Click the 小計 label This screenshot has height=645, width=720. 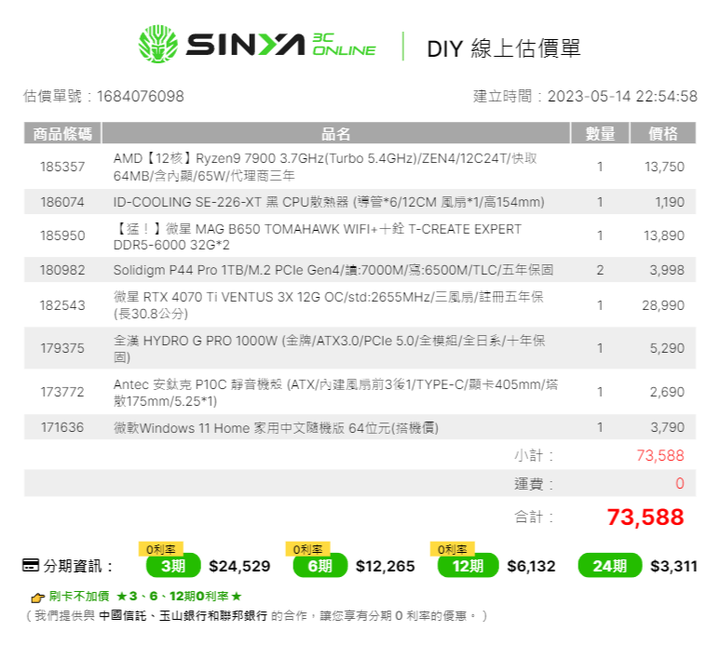point(534,455)
